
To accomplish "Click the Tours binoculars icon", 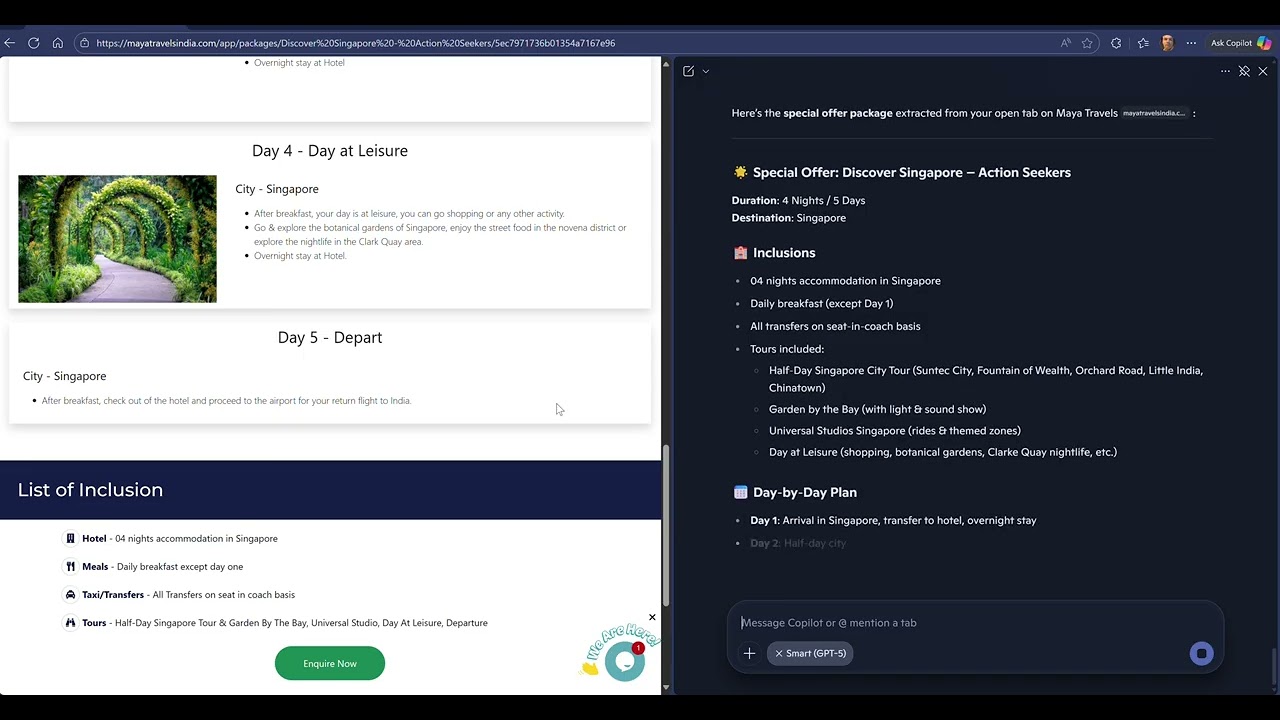I will coord(70,622).
